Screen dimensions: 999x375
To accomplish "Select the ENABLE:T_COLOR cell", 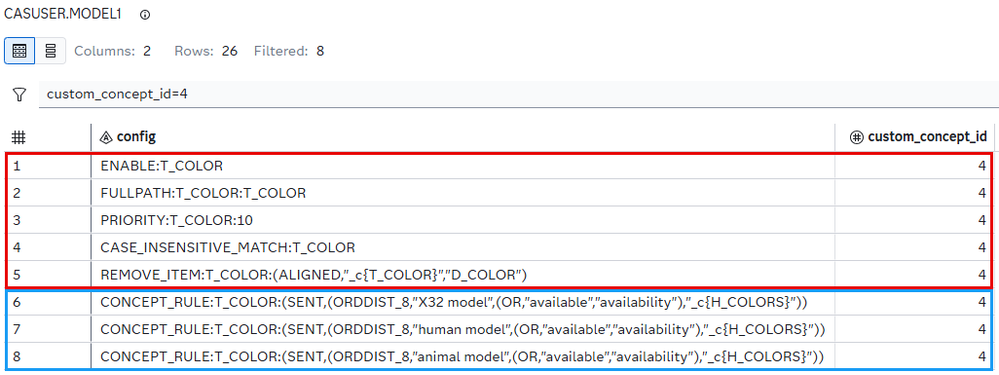I will coord(463,166).
